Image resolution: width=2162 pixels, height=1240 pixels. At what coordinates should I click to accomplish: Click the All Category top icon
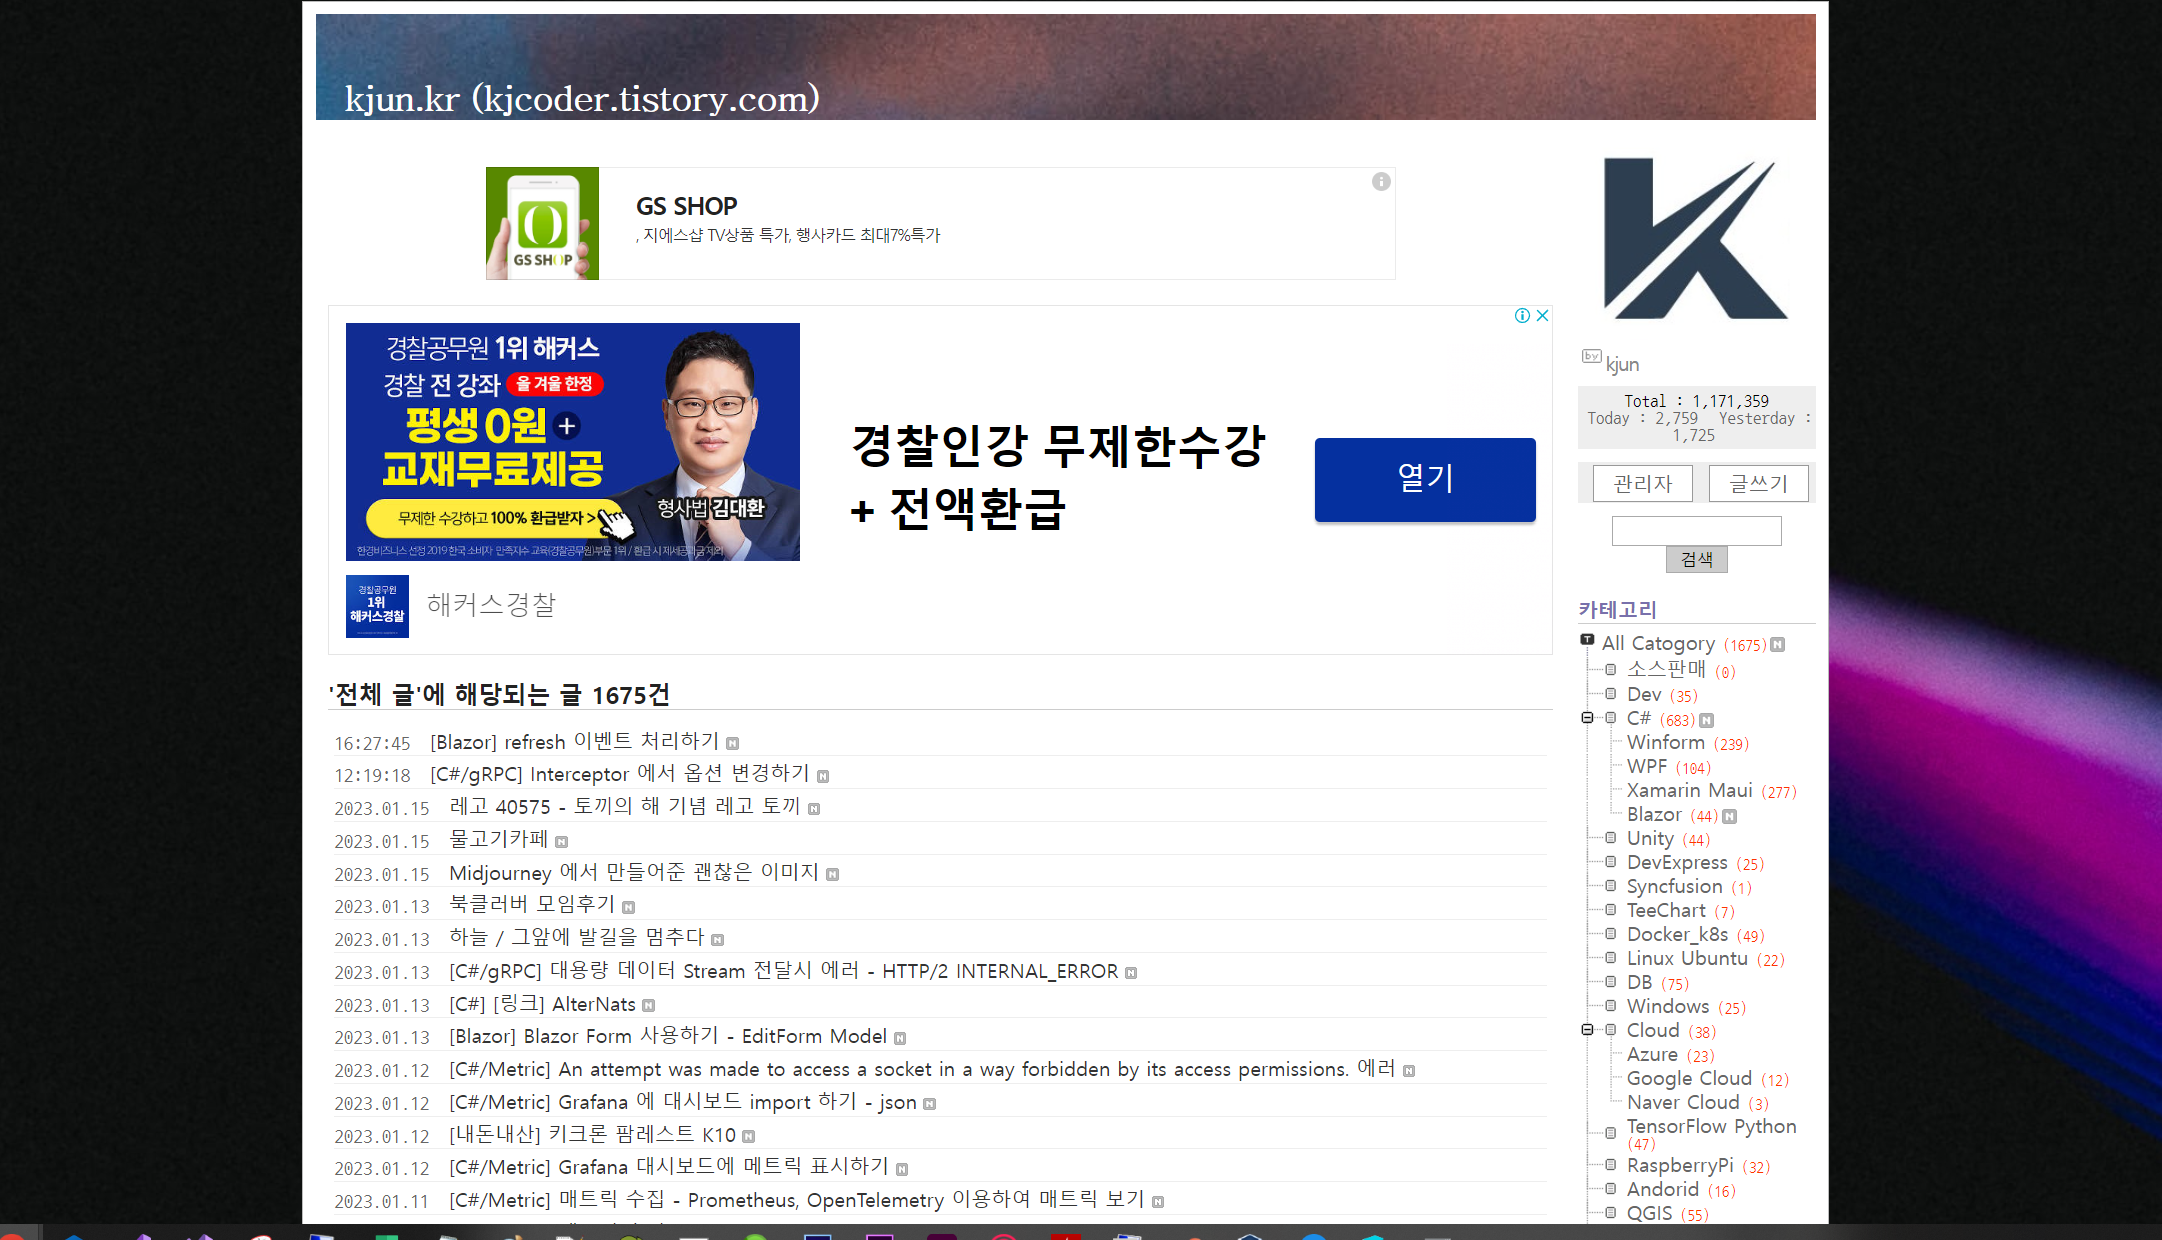[1587, 640]
